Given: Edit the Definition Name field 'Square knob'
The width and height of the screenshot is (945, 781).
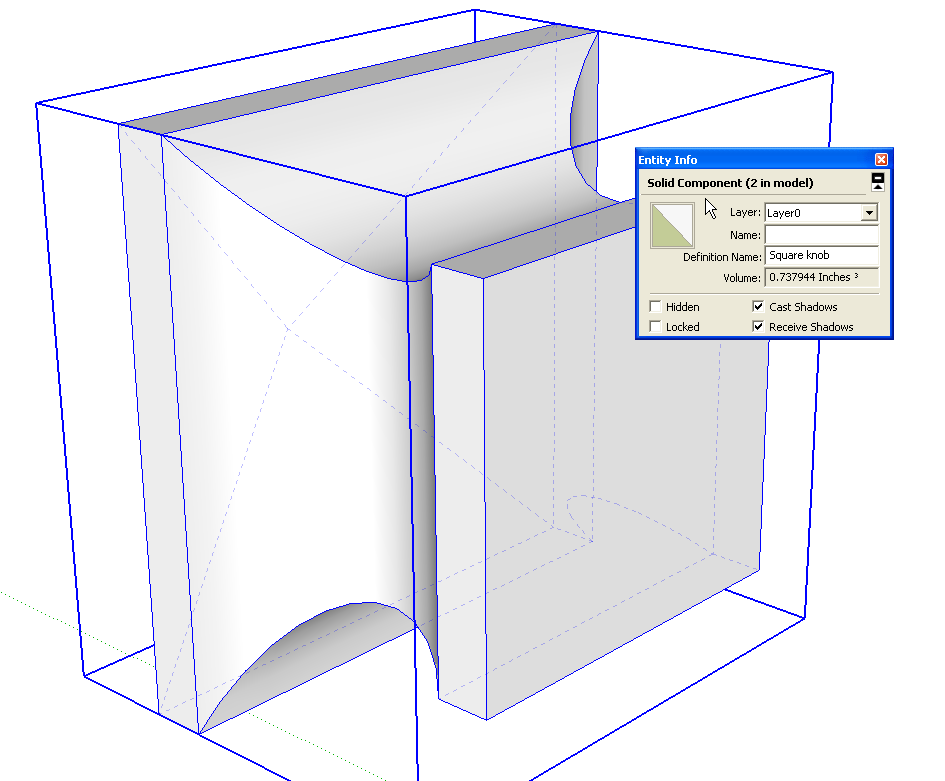Looking at the screenshot, I should [x=821, y=256].
